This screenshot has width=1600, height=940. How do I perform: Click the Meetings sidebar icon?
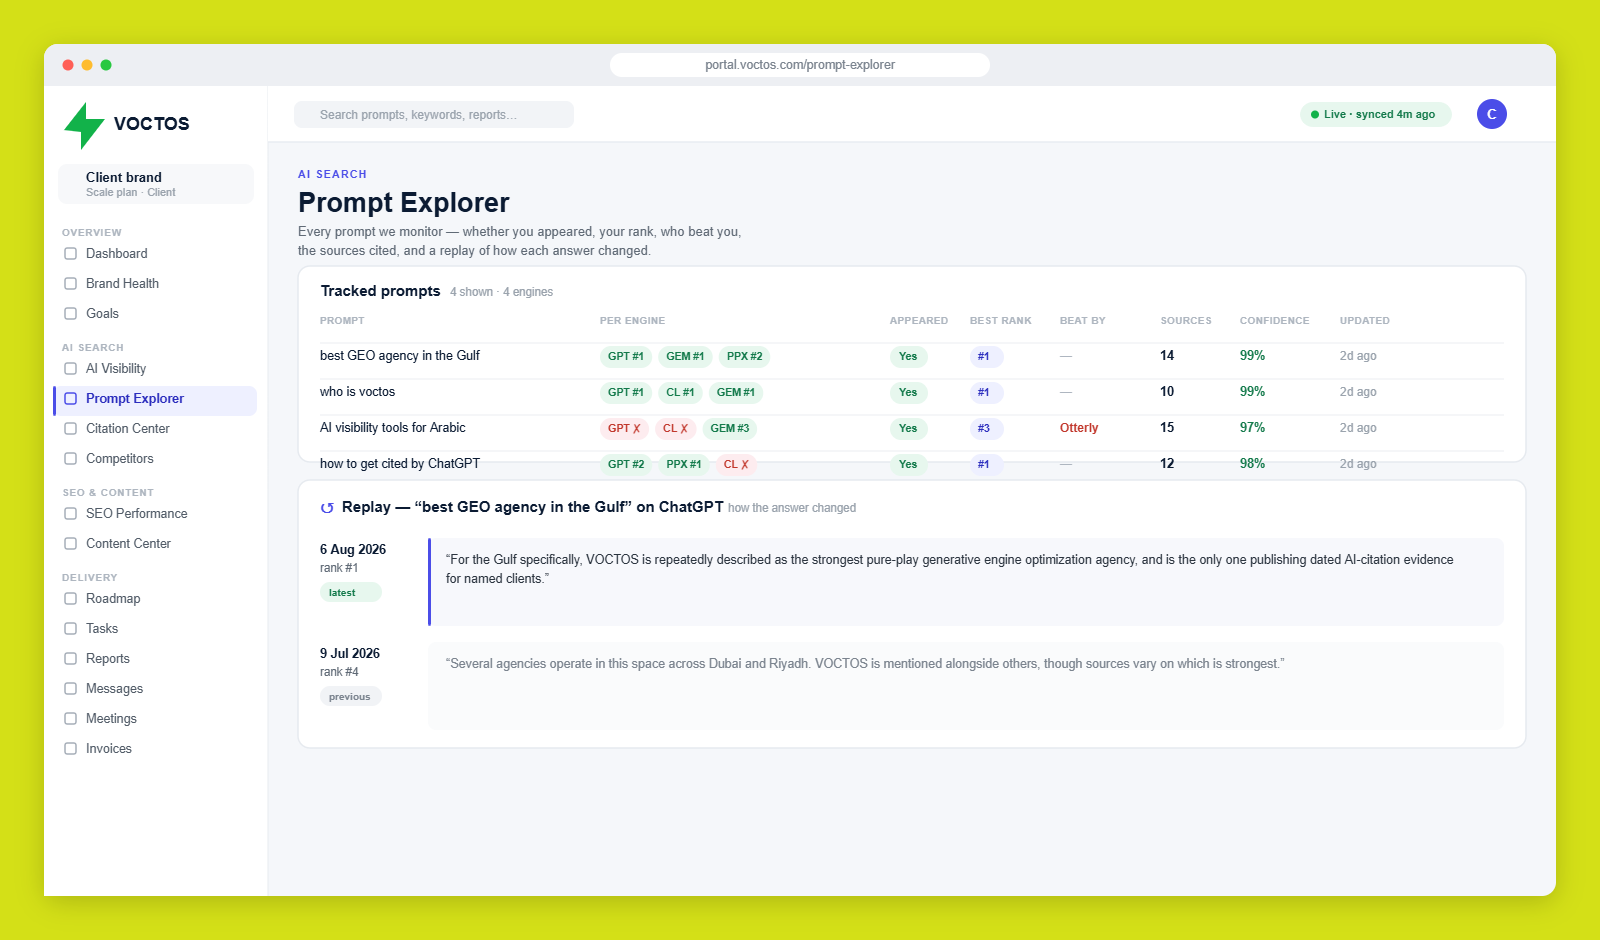click(70, 719)
